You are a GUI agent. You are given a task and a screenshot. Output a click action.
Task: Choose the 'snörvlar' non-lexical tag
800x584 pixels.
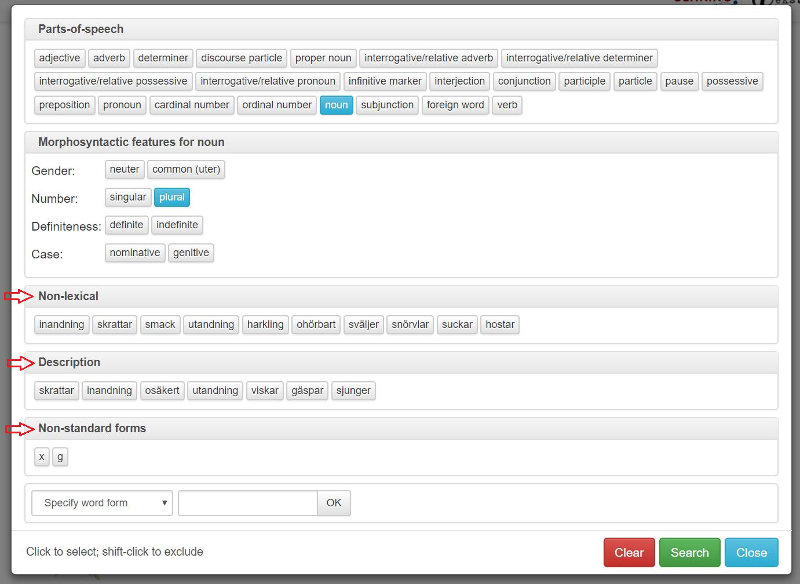(x=410, y=324)
